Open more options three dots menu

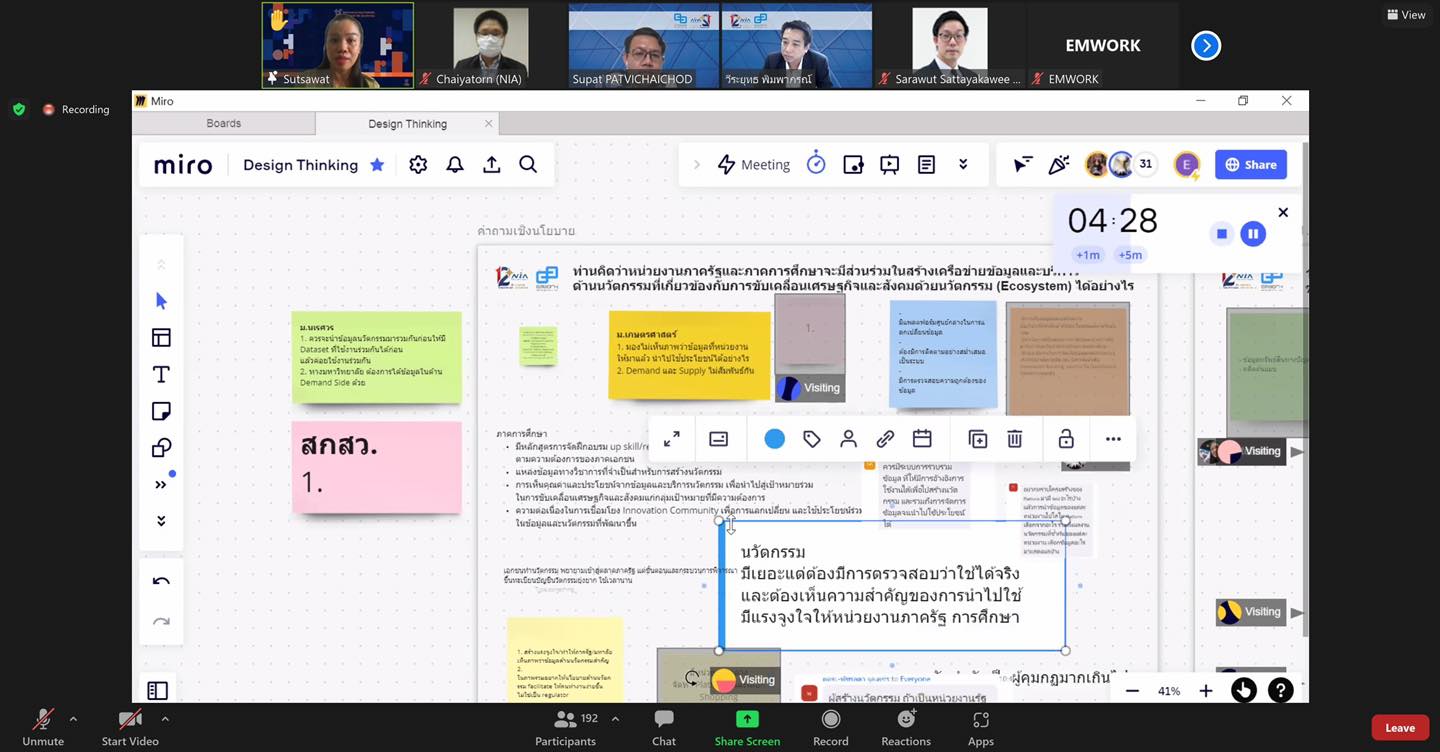pos(1113,439)
